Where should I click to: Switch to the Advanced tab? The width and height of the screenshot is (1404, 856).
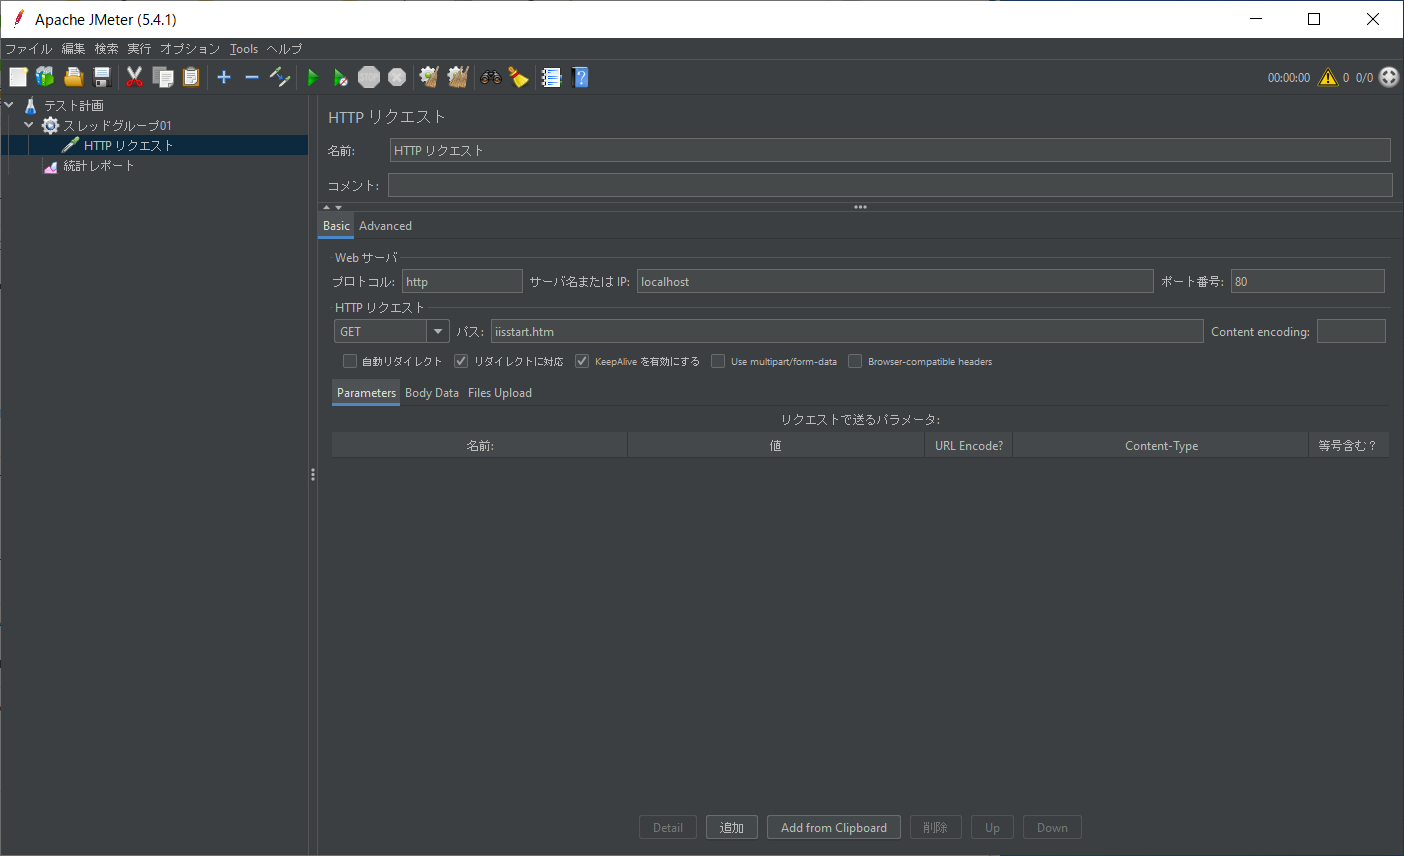(385, 226)
